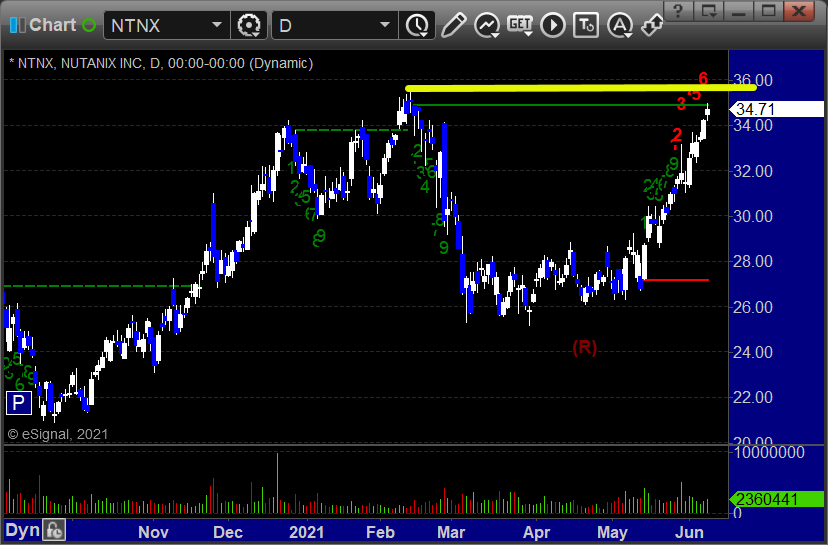Click the Mar label on the time axis
Viewport: 828px width, 545px height.
coord(451,532)
